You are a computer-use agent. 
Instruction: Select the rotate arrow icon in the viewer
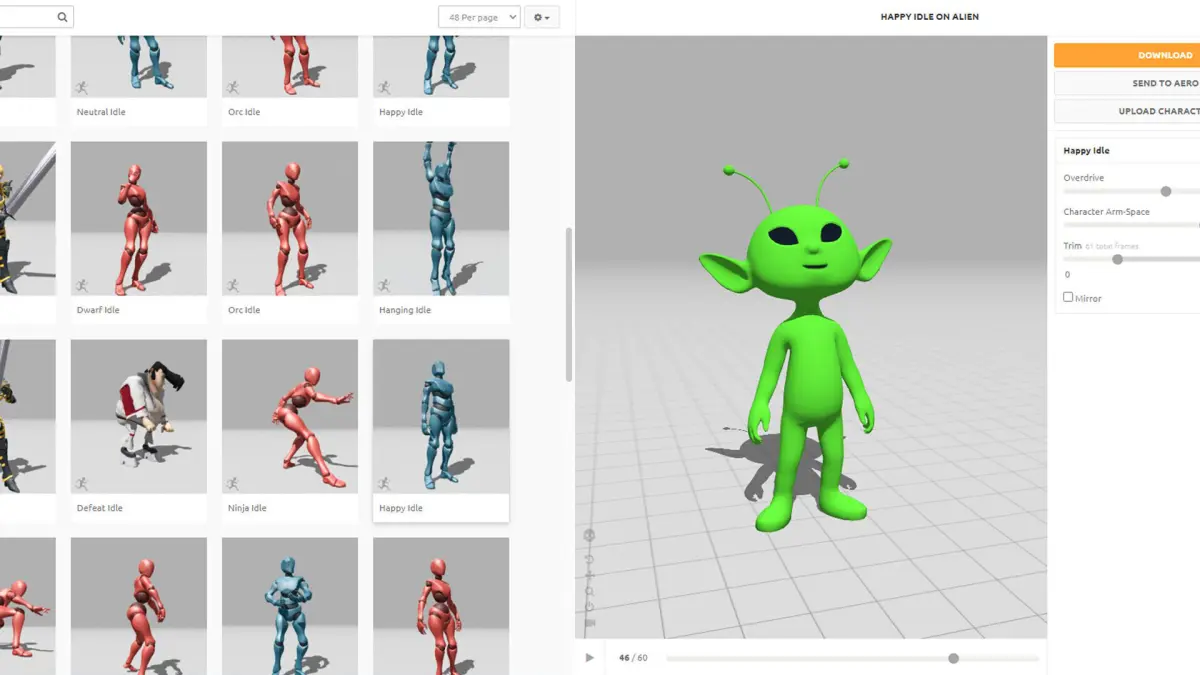pos(589,558)
